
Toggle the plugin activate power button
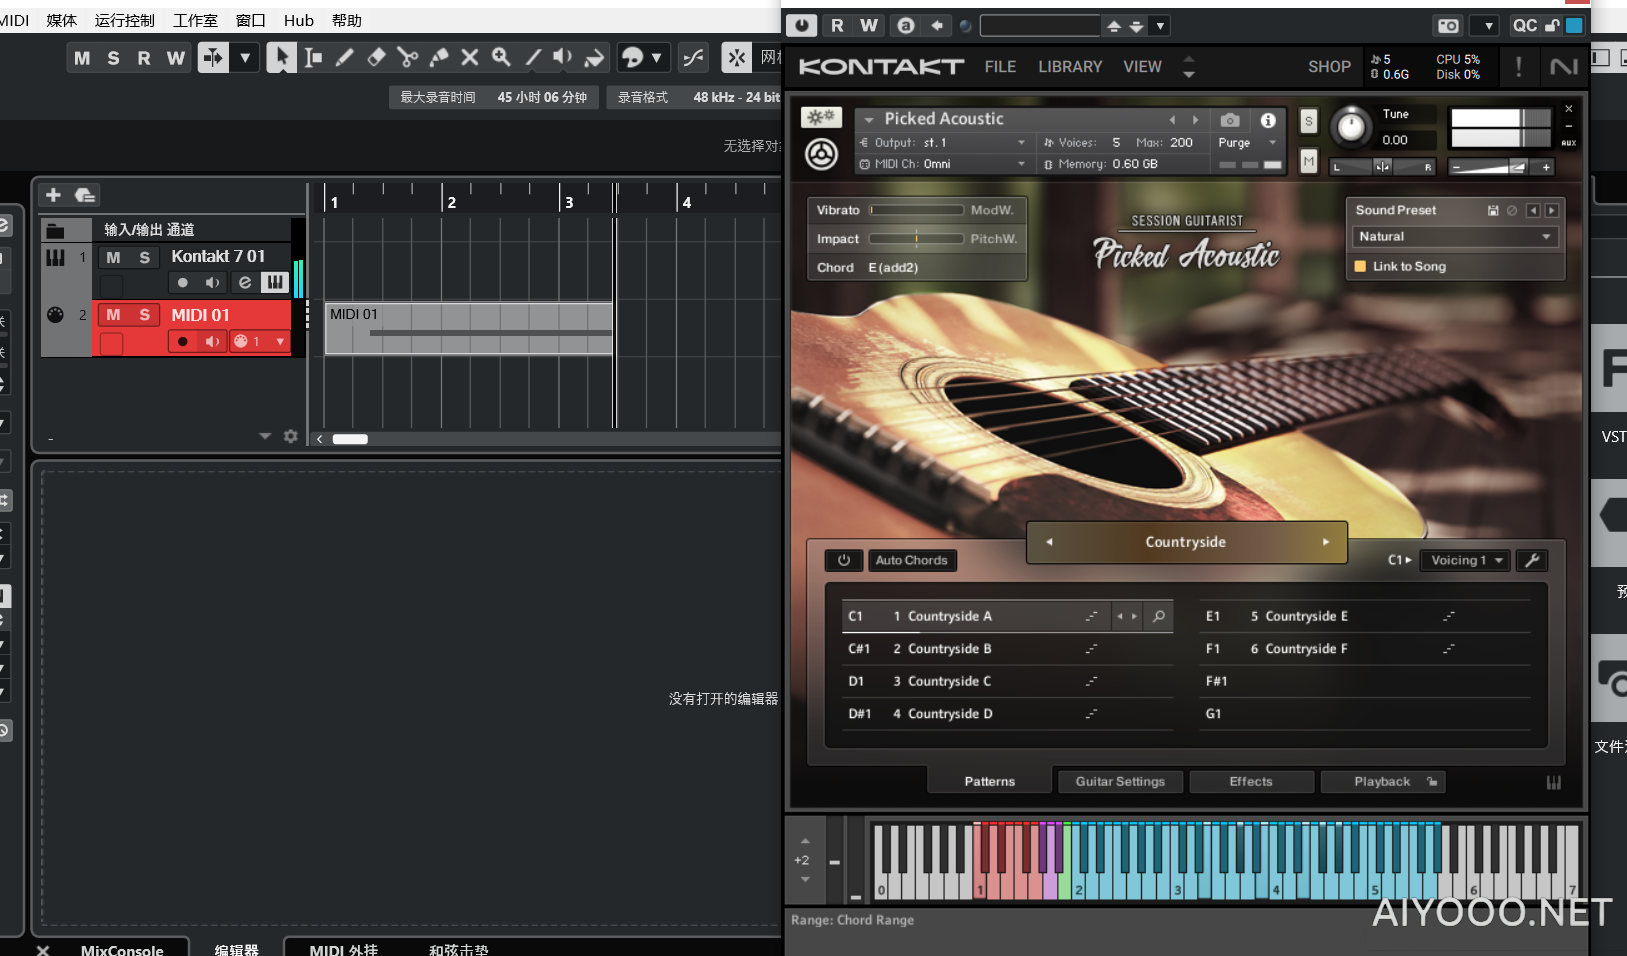coord(802,26)
